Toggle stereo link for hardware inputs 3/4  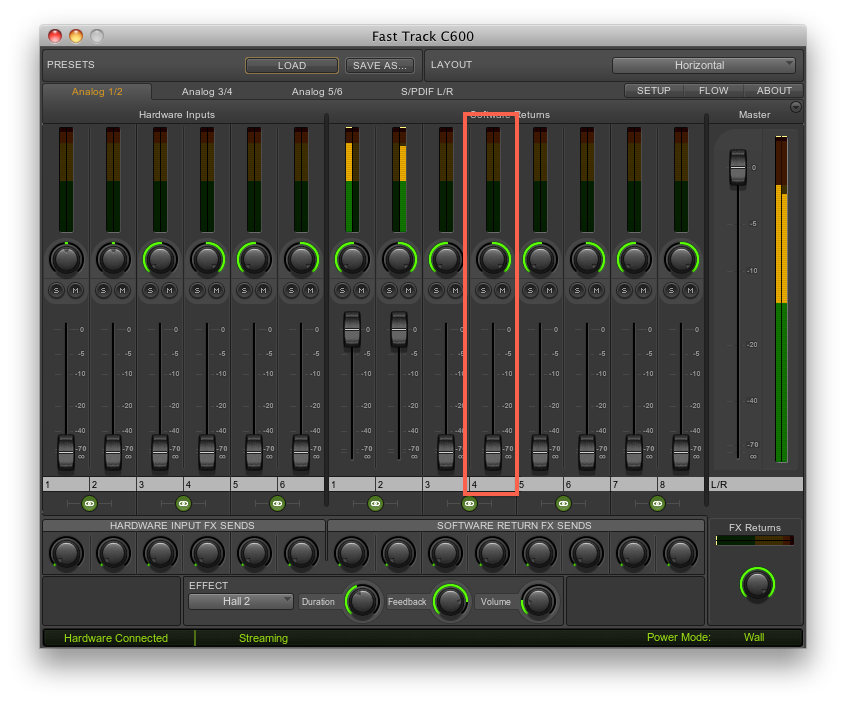[183, 503]
